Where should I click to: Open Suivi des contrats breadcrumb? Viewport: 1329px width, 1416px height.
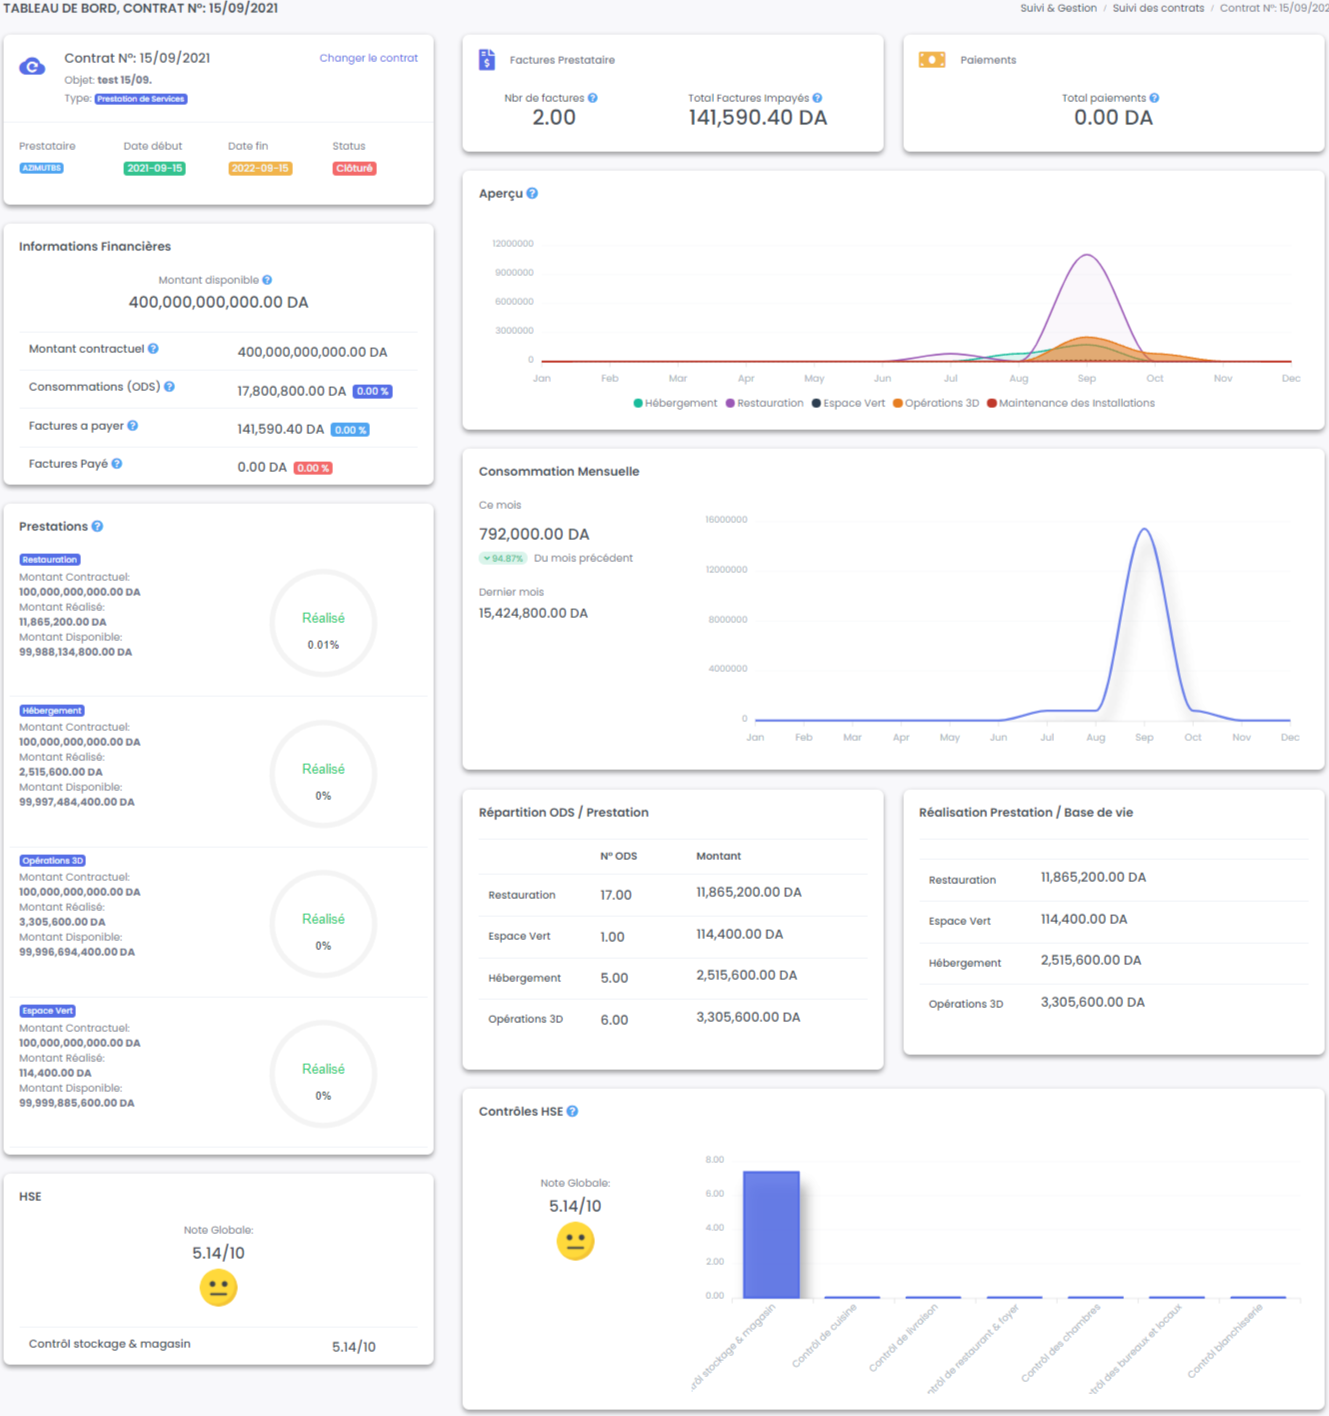tap(1158, 8)
